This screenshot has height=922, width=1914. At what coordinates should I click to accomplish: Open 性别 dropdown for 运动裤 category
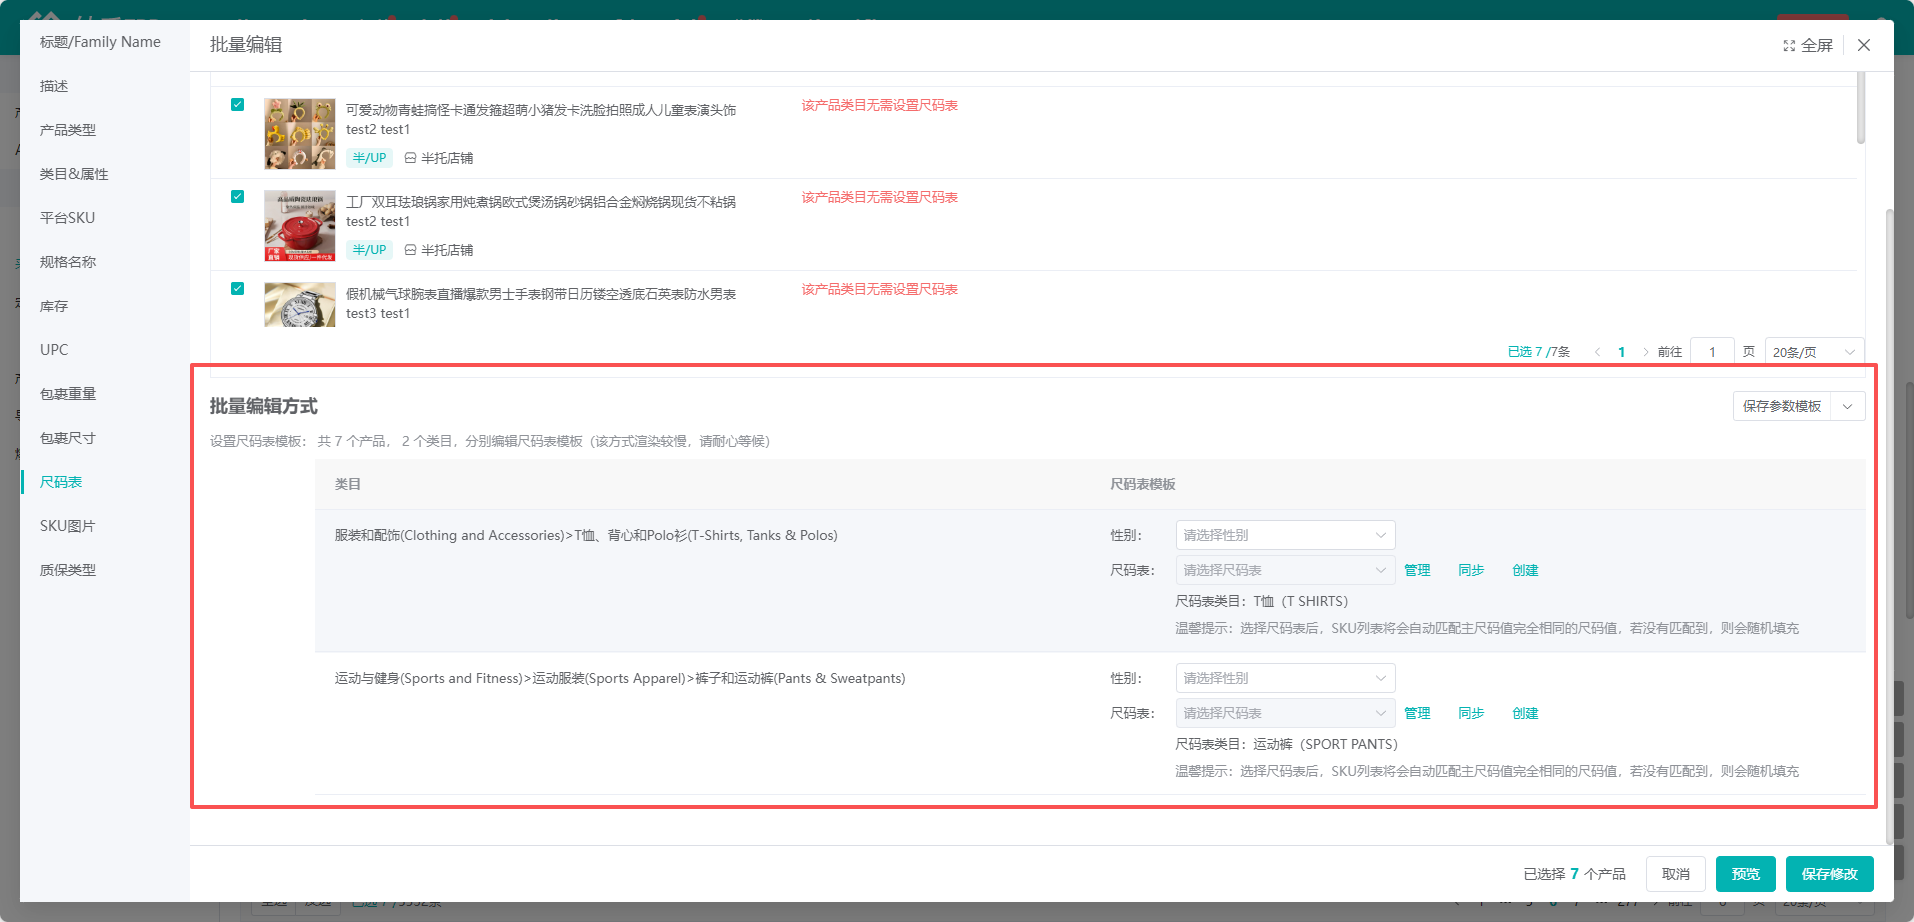coord(1285,678)
